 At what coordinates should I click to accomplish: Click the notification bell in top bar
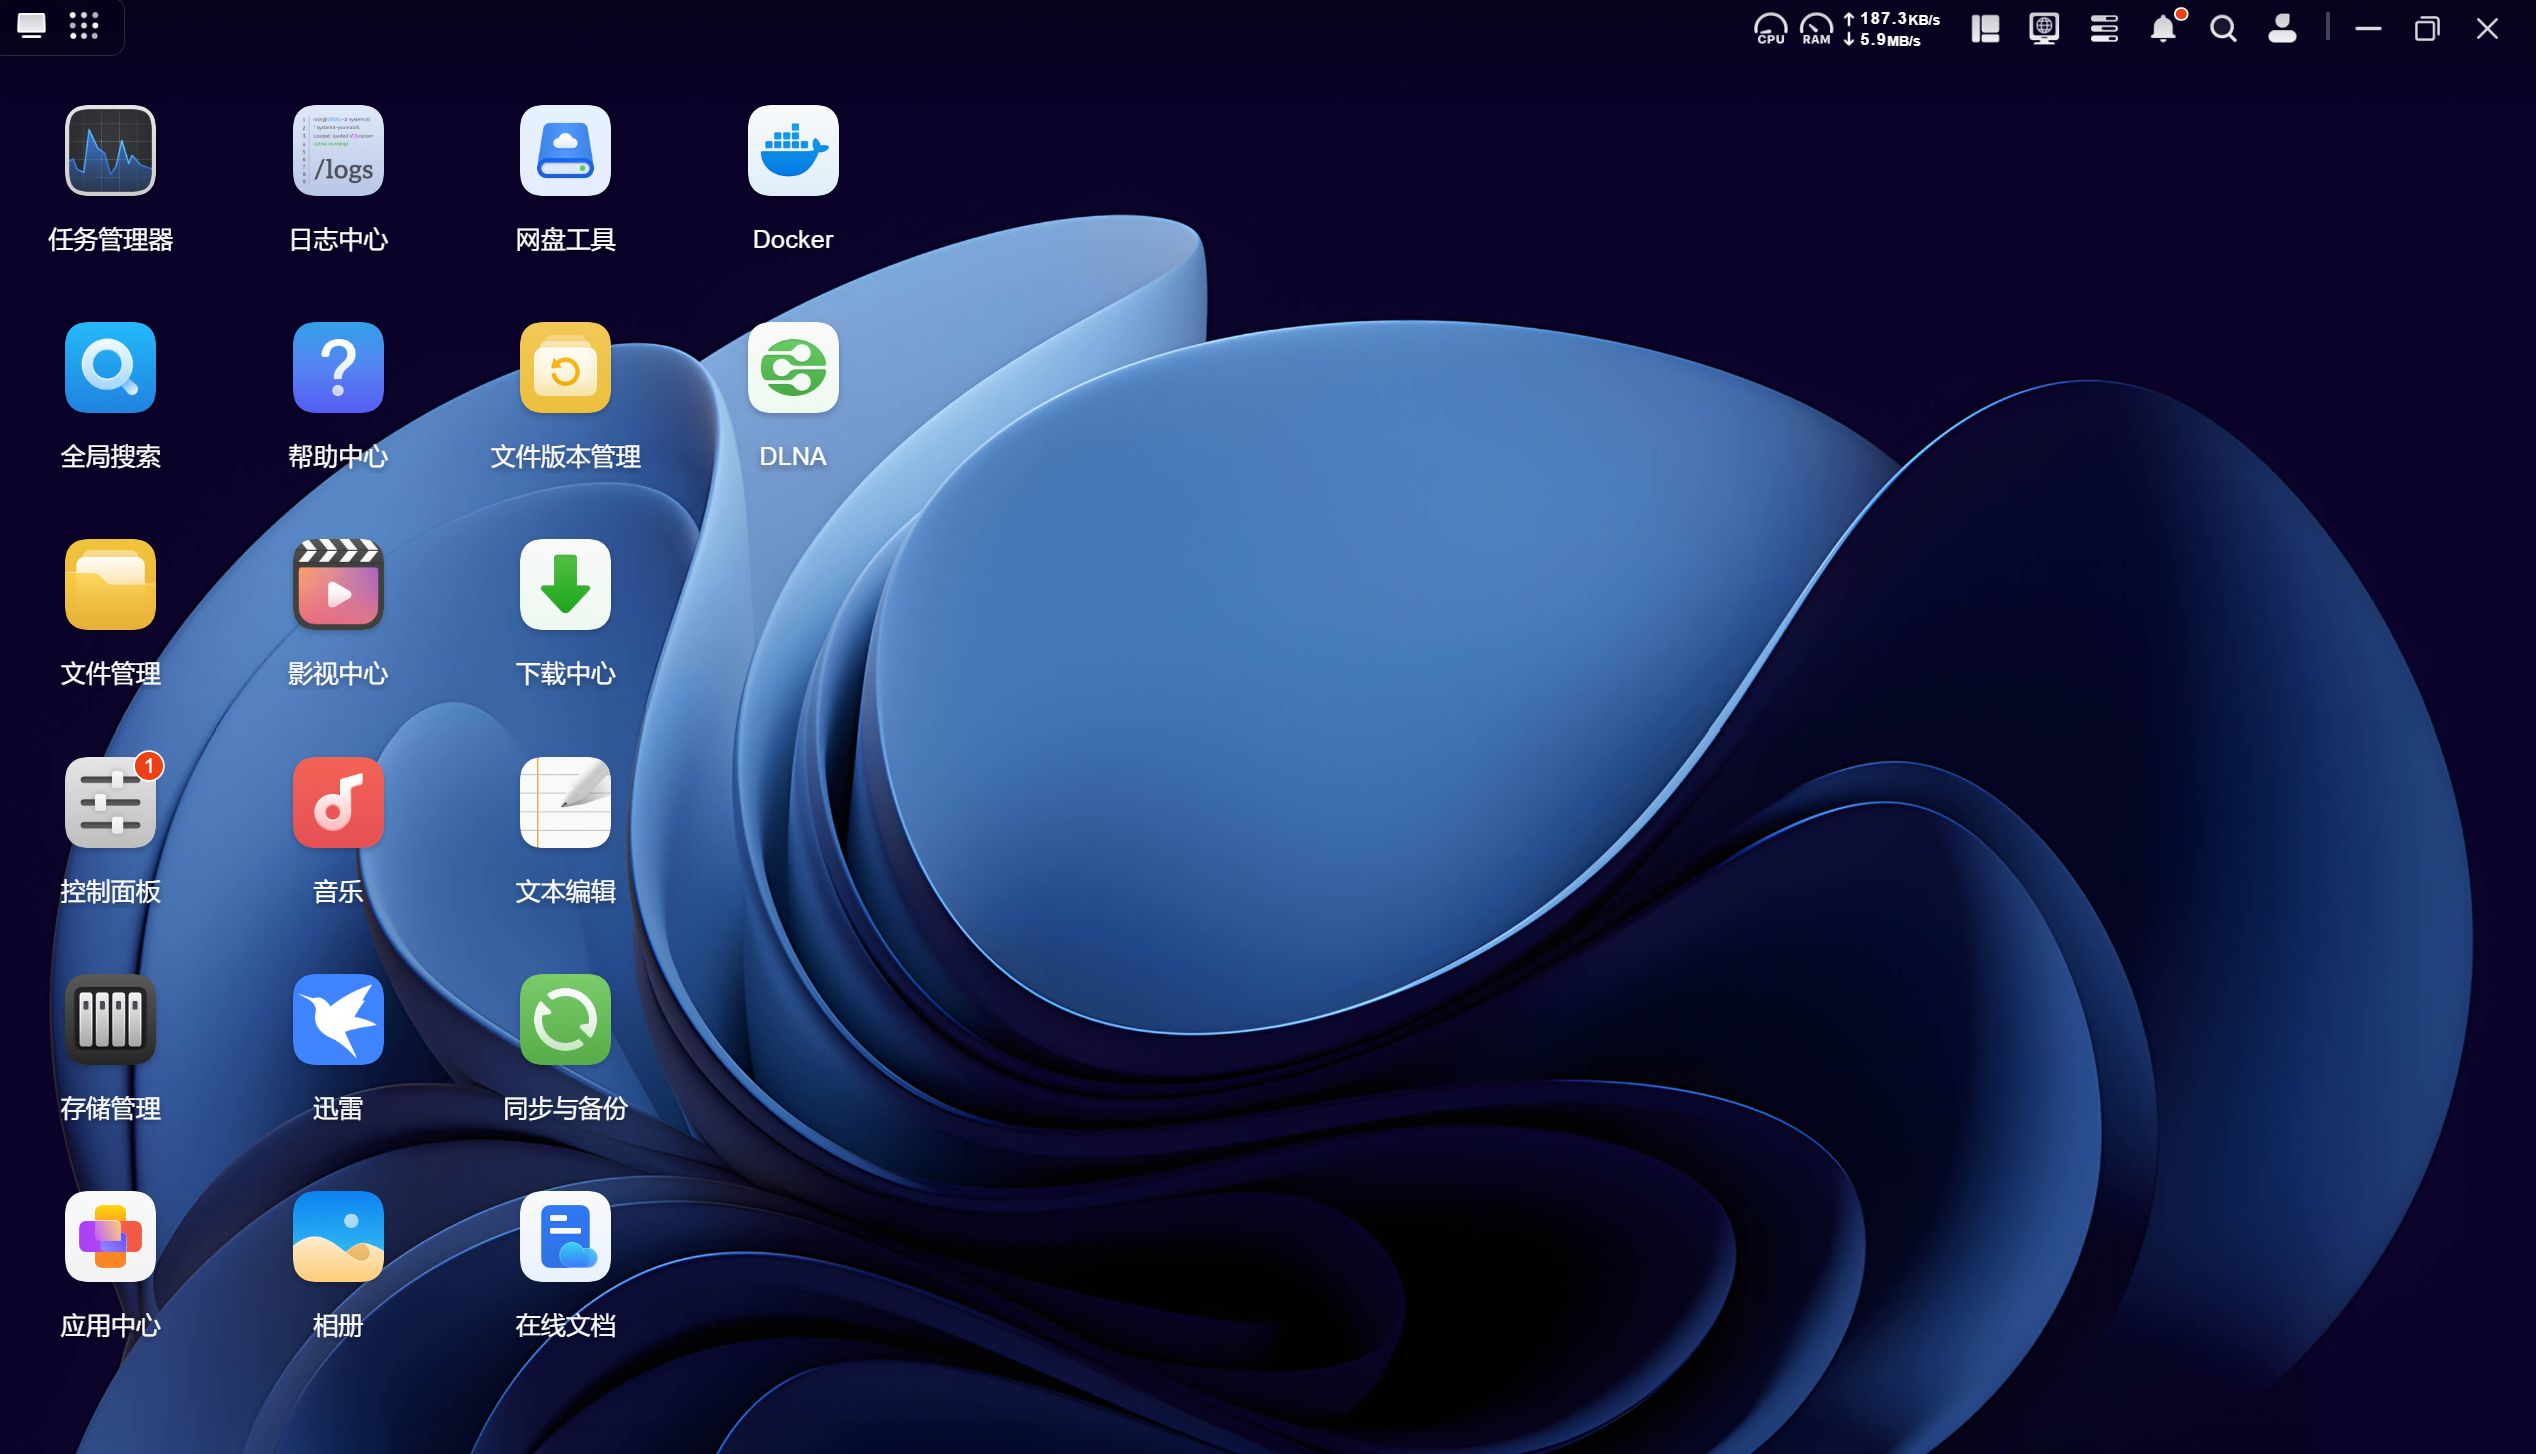coord(2163,28)
